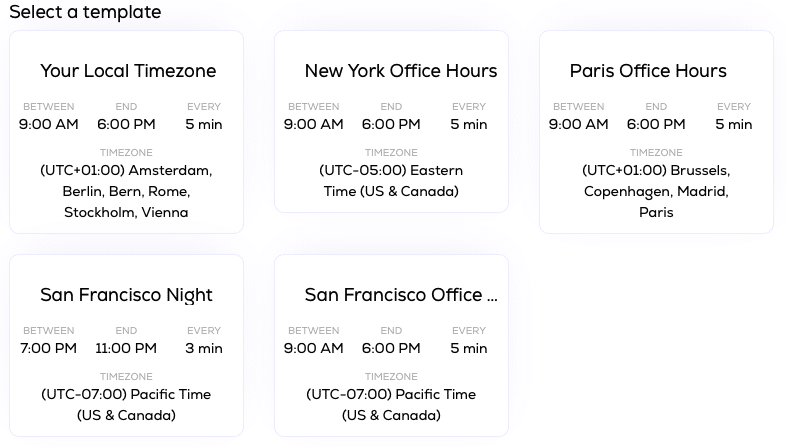Click the Select a template heading
The image size is (786, 447).
tap(85, 12)
